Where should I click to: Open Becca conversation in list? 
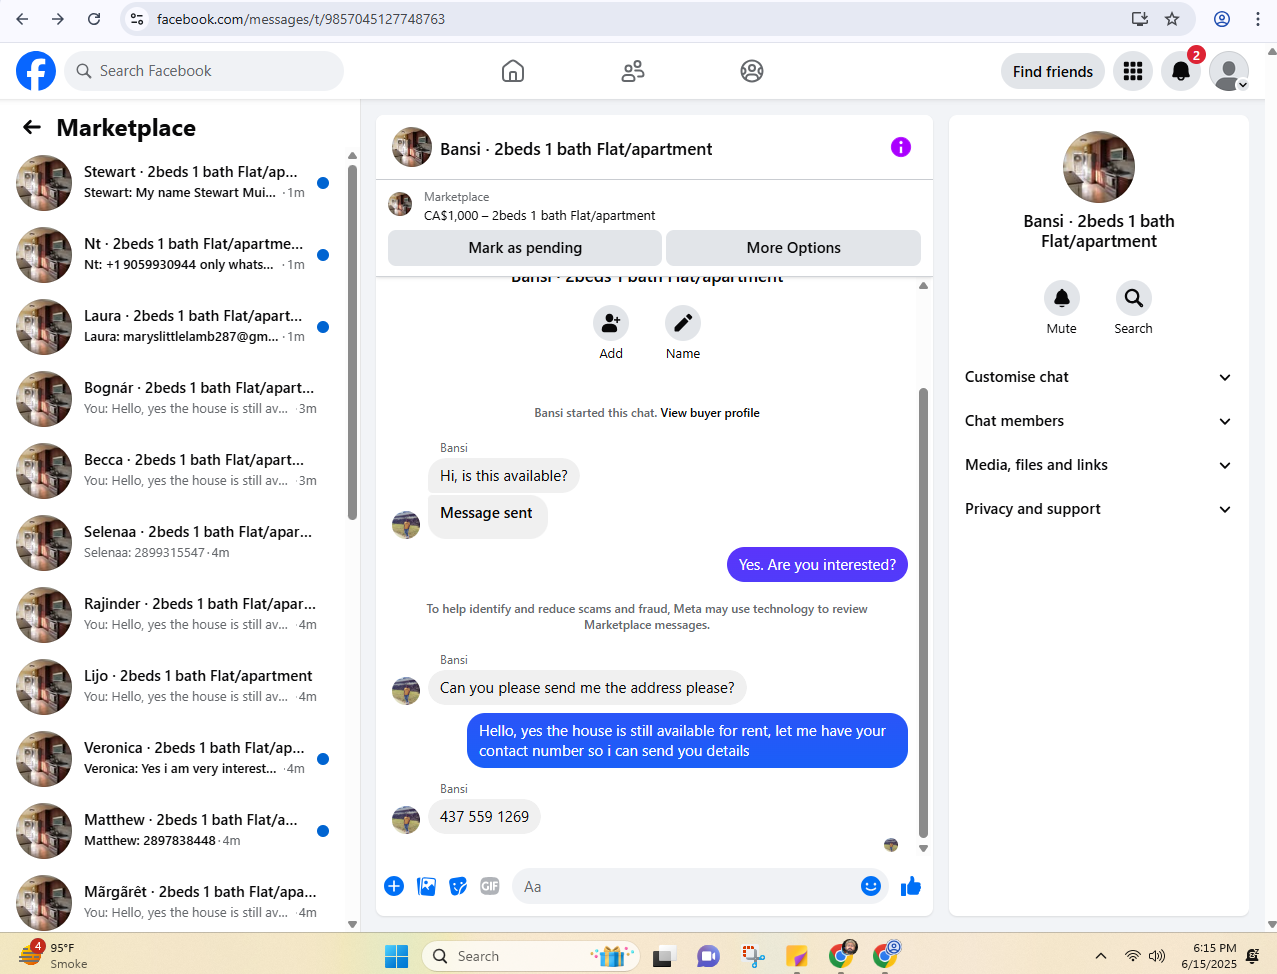174,471
